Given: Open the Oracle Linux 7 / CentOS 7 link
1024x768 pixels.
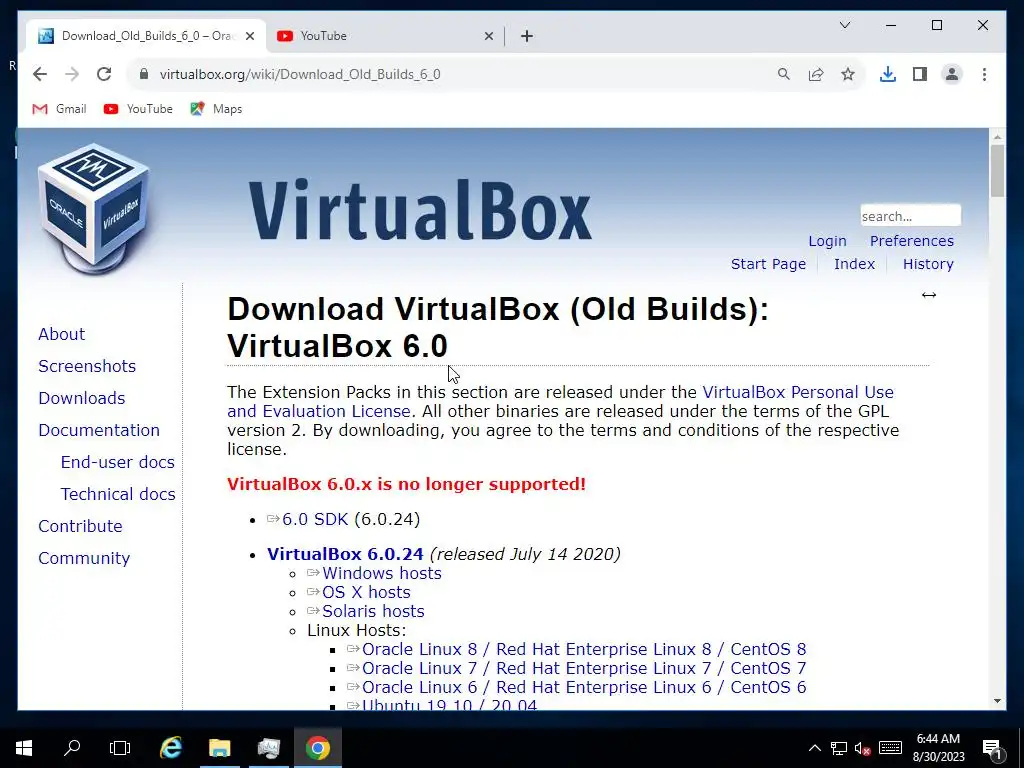Looking at the screenshot, I should click(584, 668).
